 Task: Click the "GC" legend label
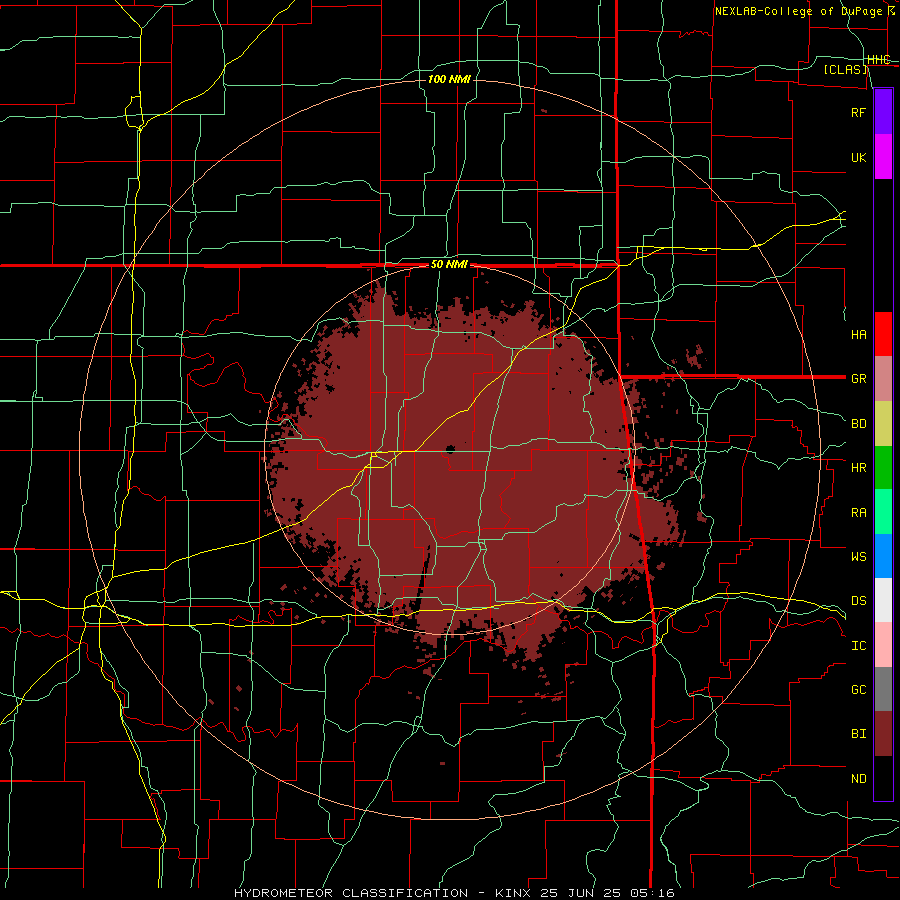(x=859, y=690)
